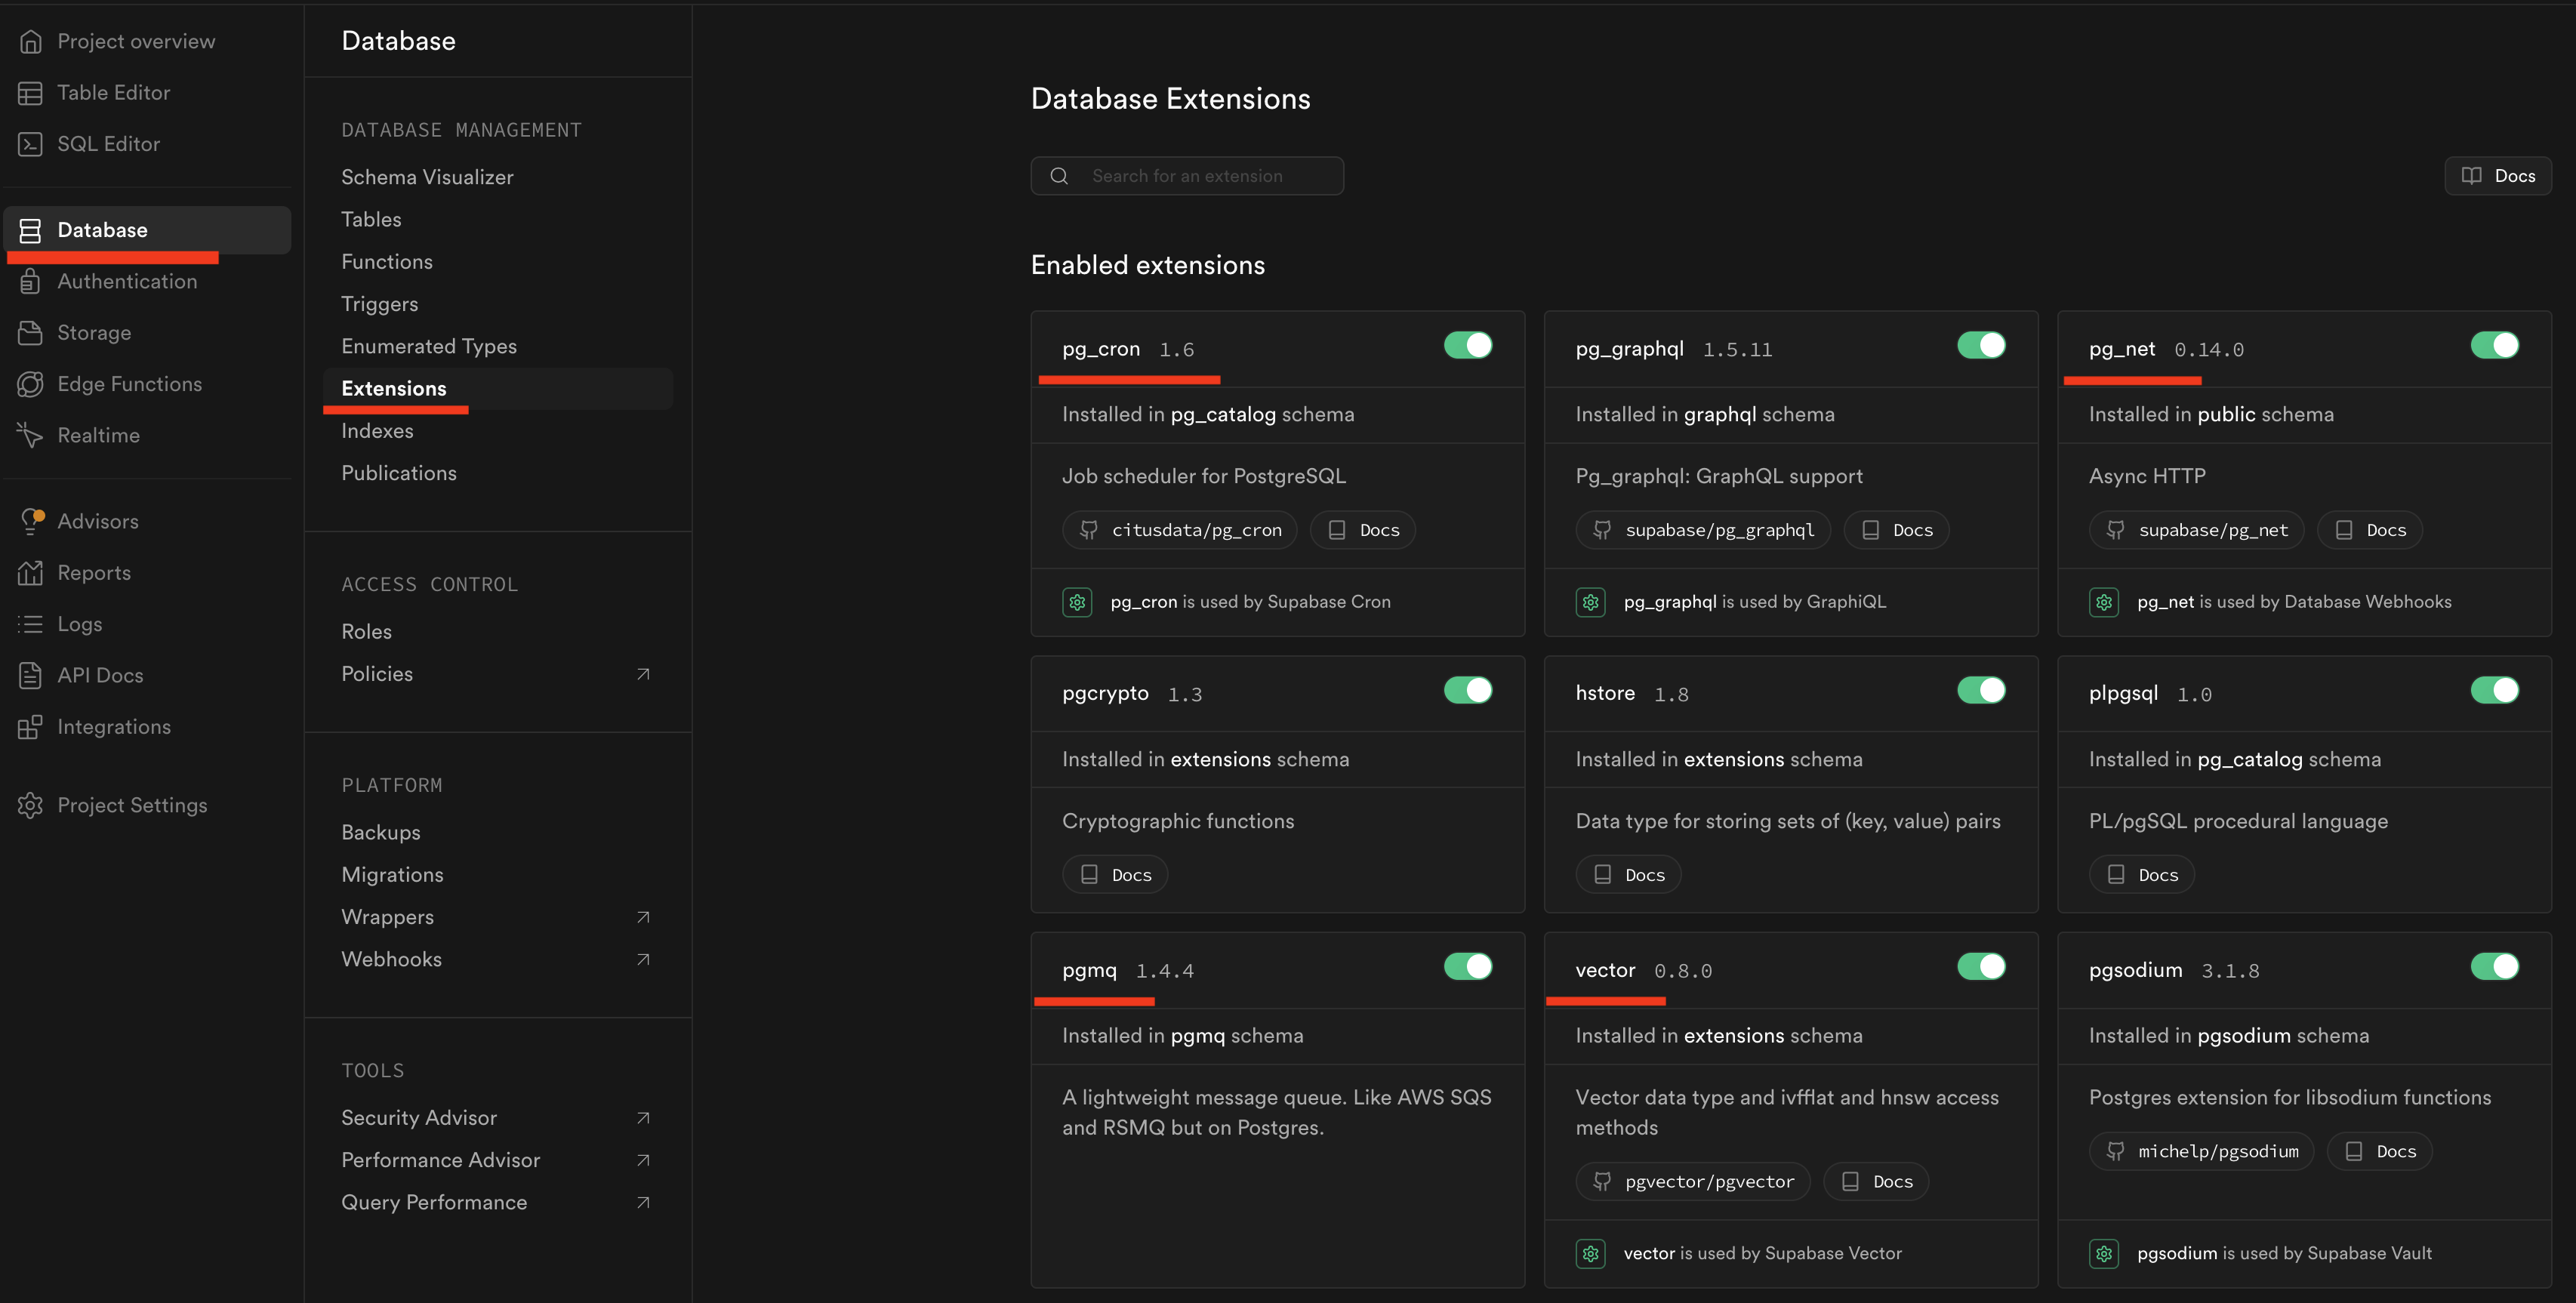Click the Database stack icon
Viewport: 2576px width, 1303px height.
tap(30, 230)
